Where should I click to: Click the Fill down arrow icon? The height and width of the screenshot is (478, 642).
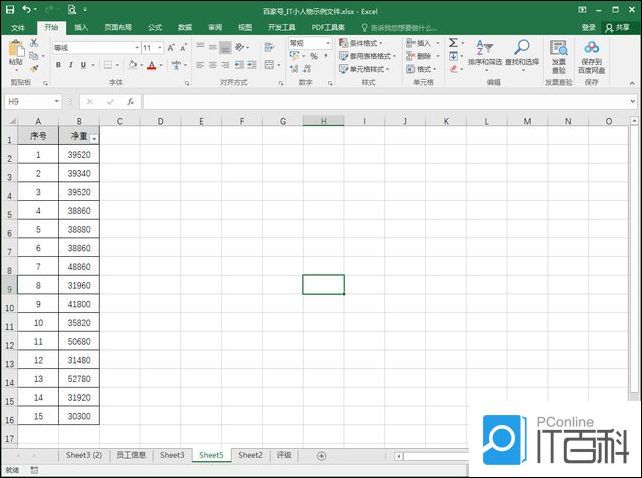[454, 56]
